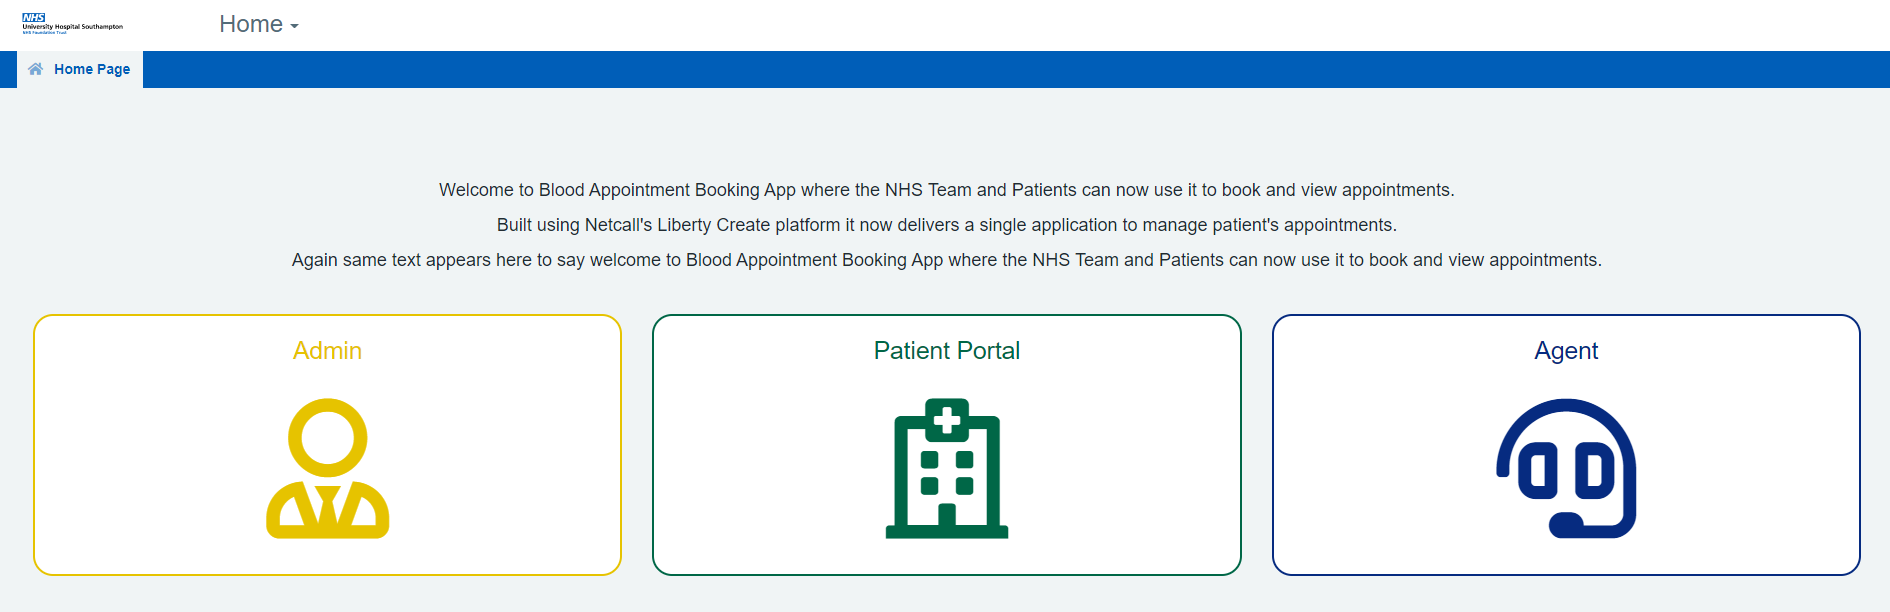Click the blank white top header area
Screen dimensions: 1890x612
coord(1000,25)
